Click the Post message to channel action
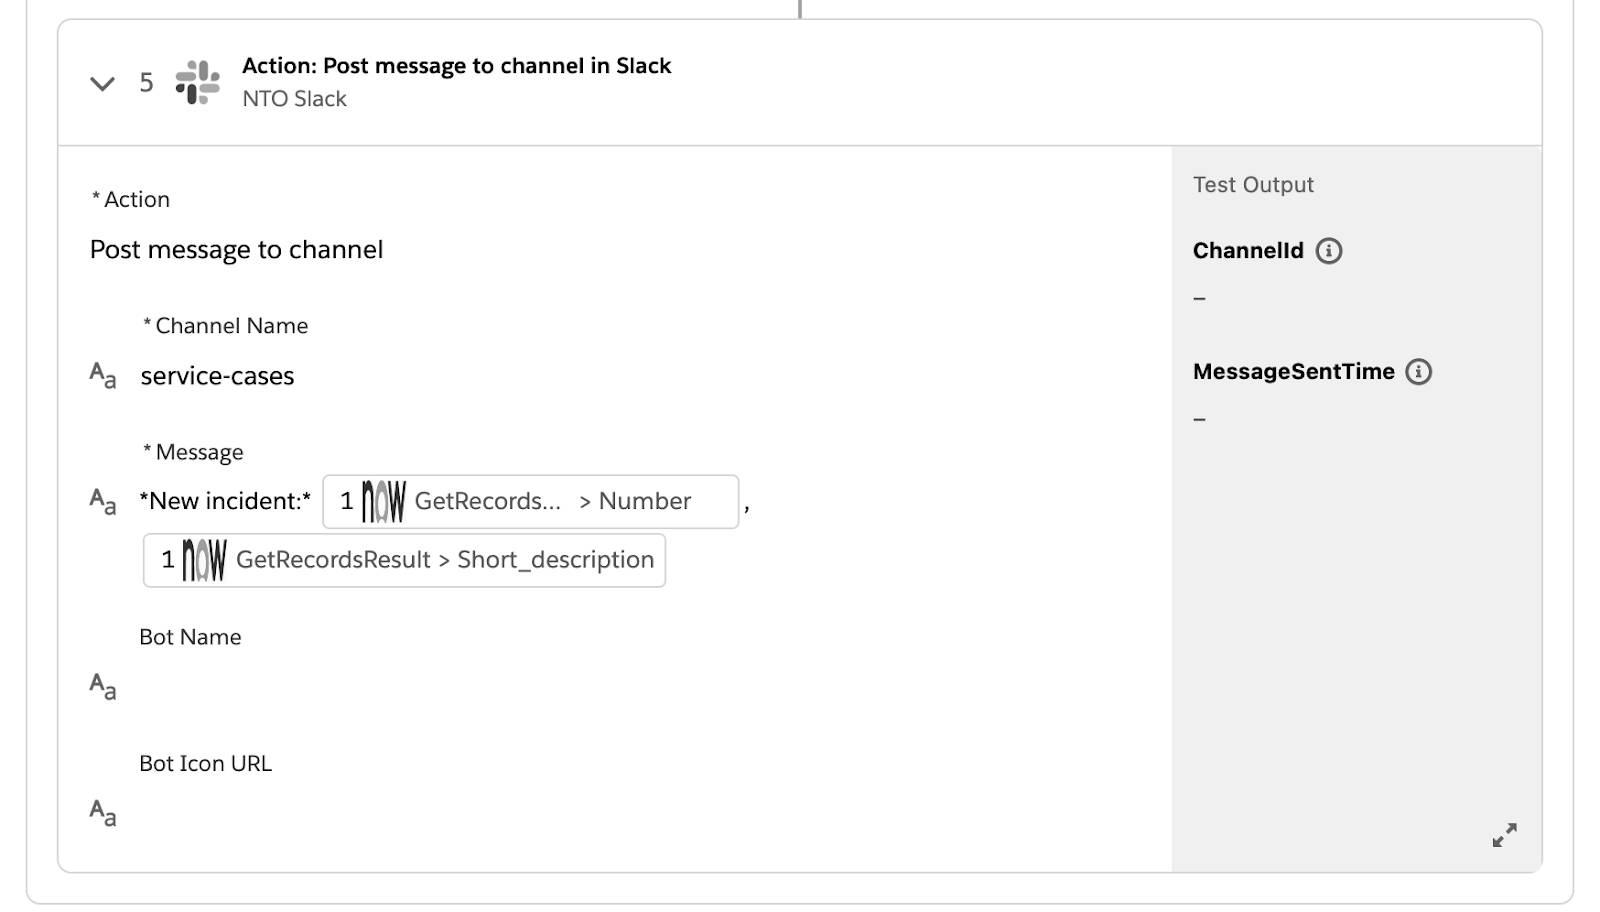The height and width of the screenshot is (912, 1600). coord(237,250)
